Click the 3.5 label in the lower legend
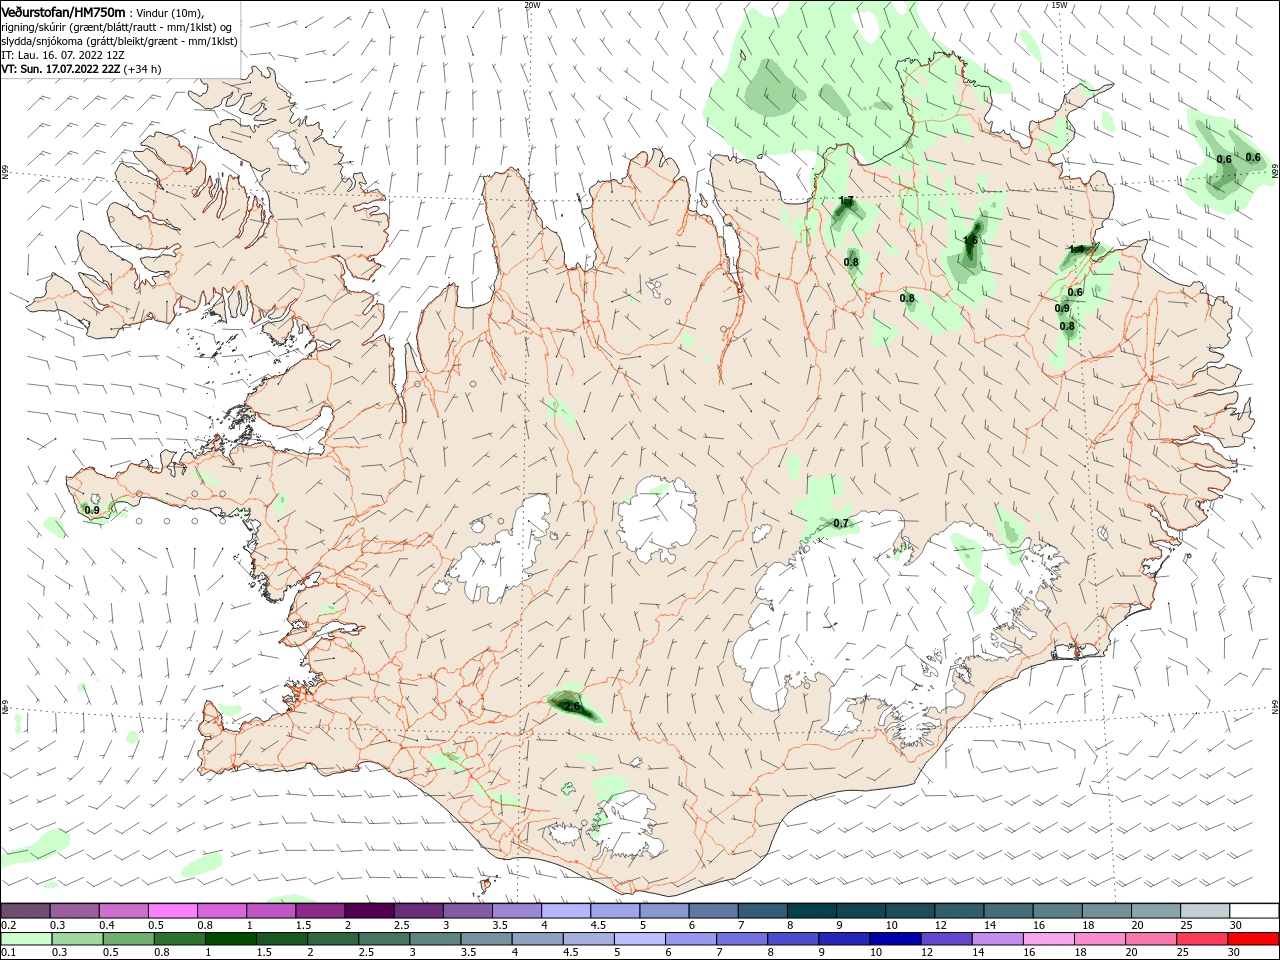Image resolution: width=1280 pixels, height=960 pixels. tap(468, 953)
